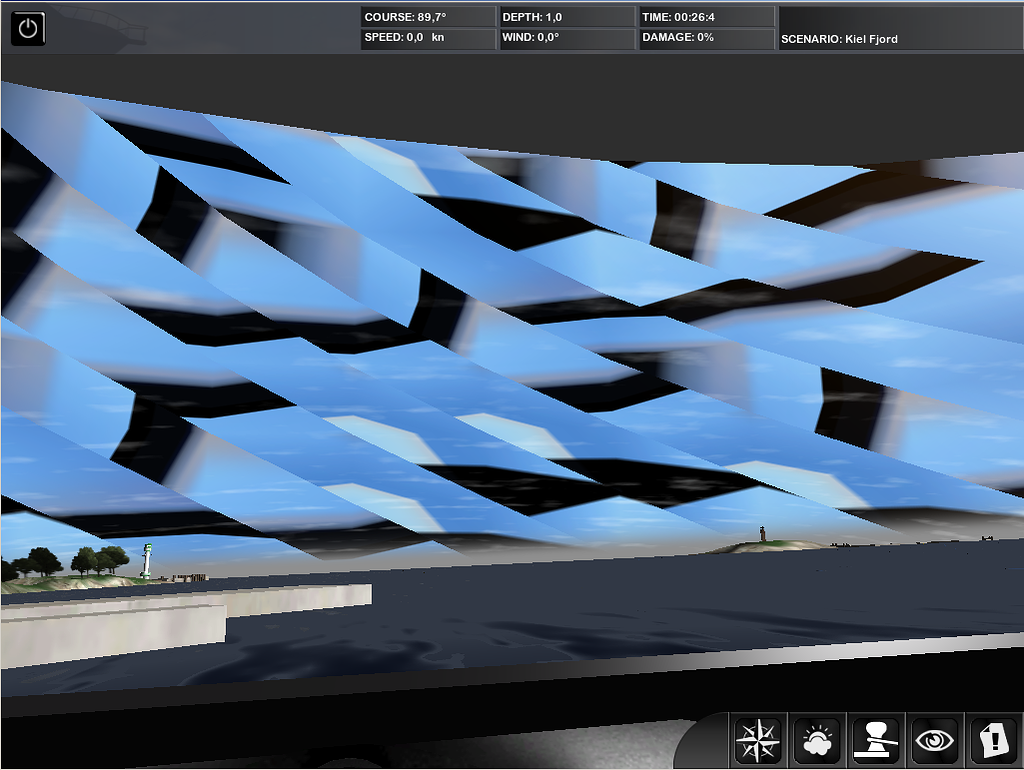Select the TIME 00:26:4 display
1024x770 pixels.
pyautogui.click(x=706, y=16)
